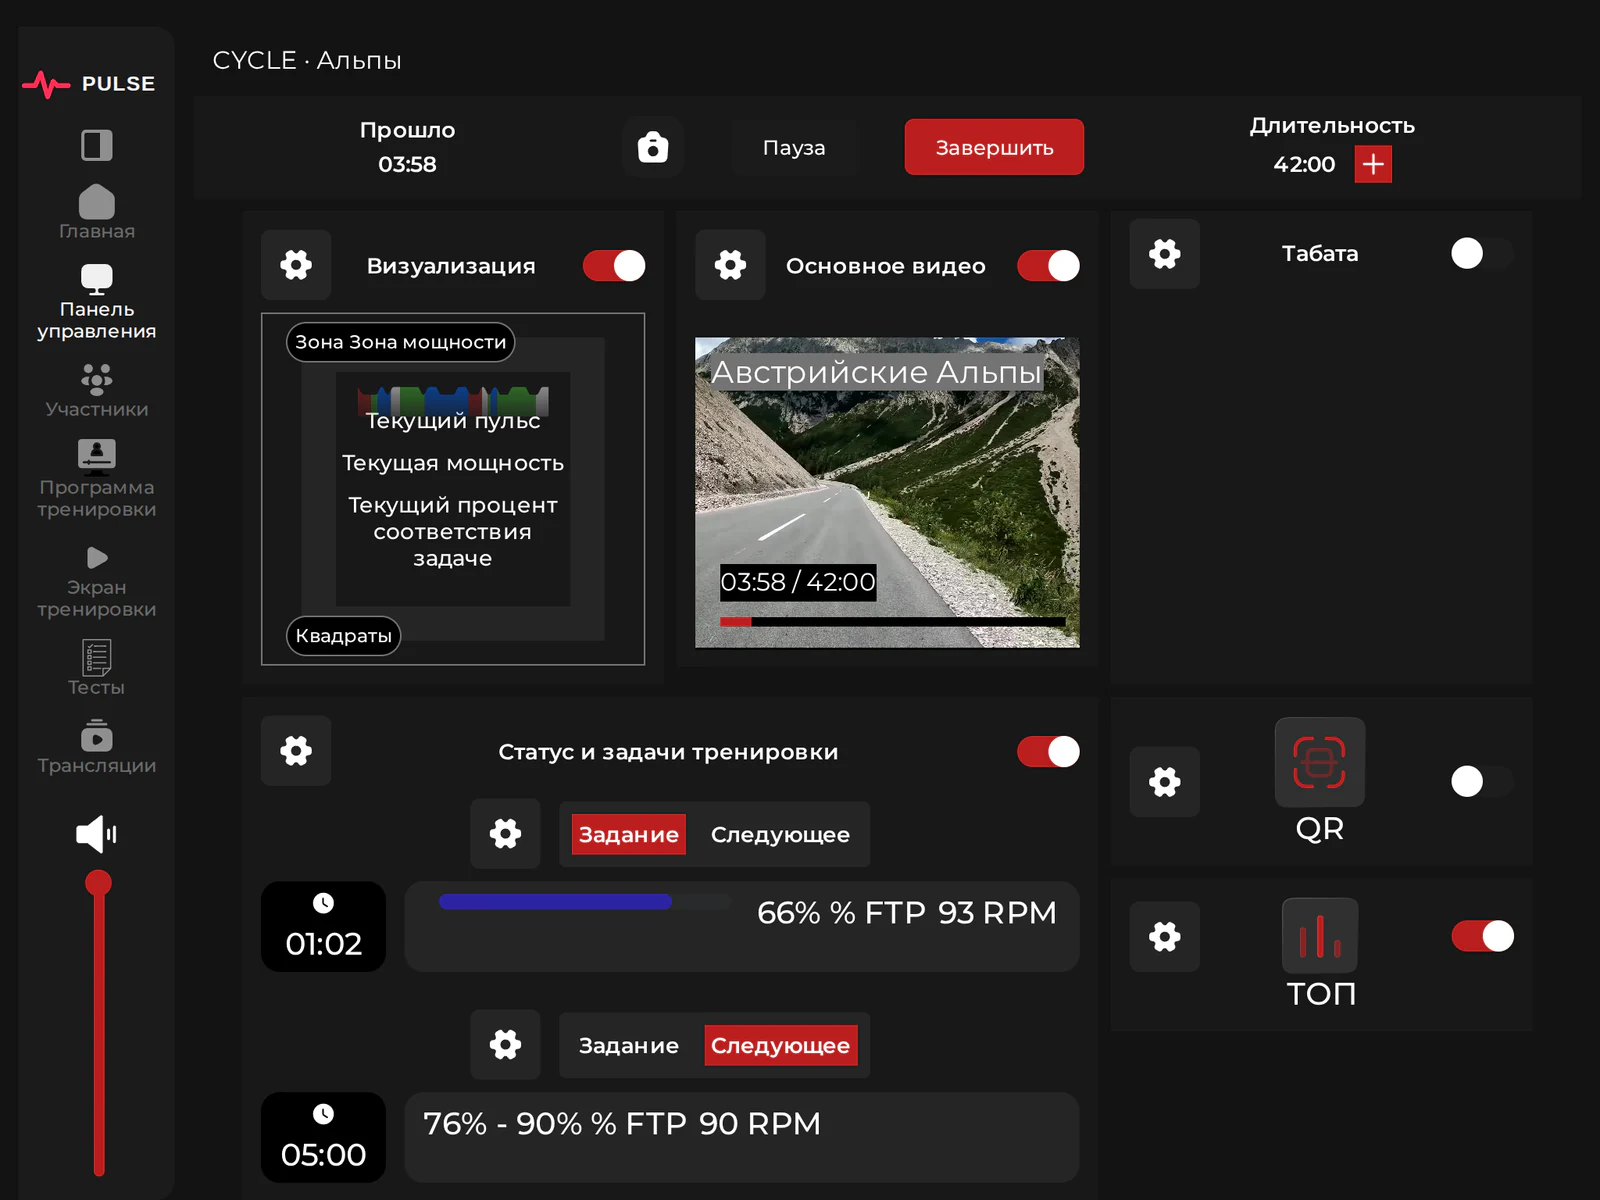Screen dimensions: 1600x1200
Task: Disable the Основное видео toggle
Action: tap(1048, 266)
